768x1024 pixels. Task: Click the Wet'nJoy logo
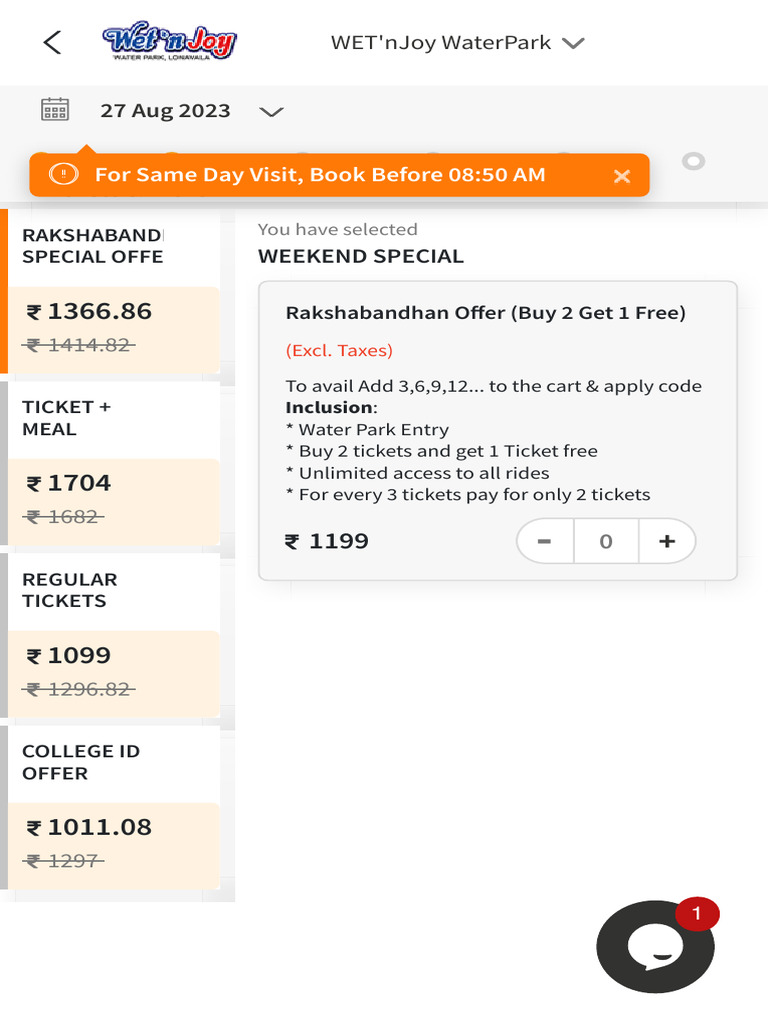[169, 43]
